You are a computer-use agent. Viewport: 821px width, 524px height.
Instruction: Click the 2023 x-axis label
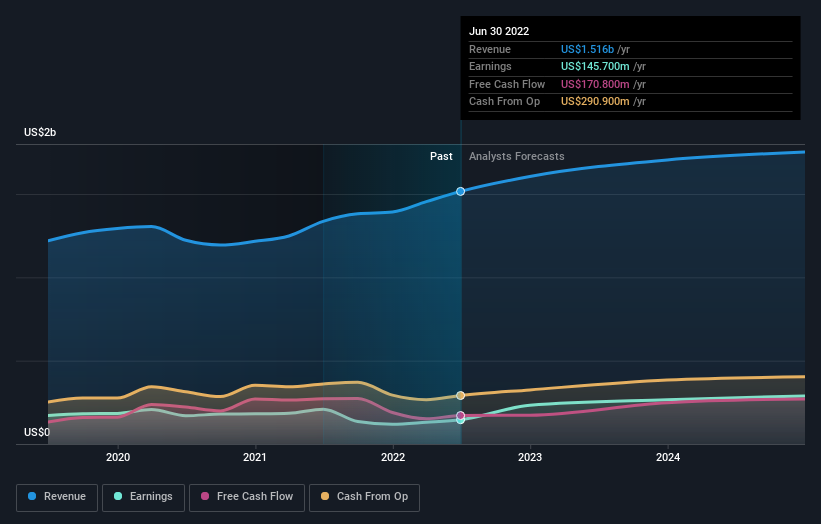pos(530,458)
